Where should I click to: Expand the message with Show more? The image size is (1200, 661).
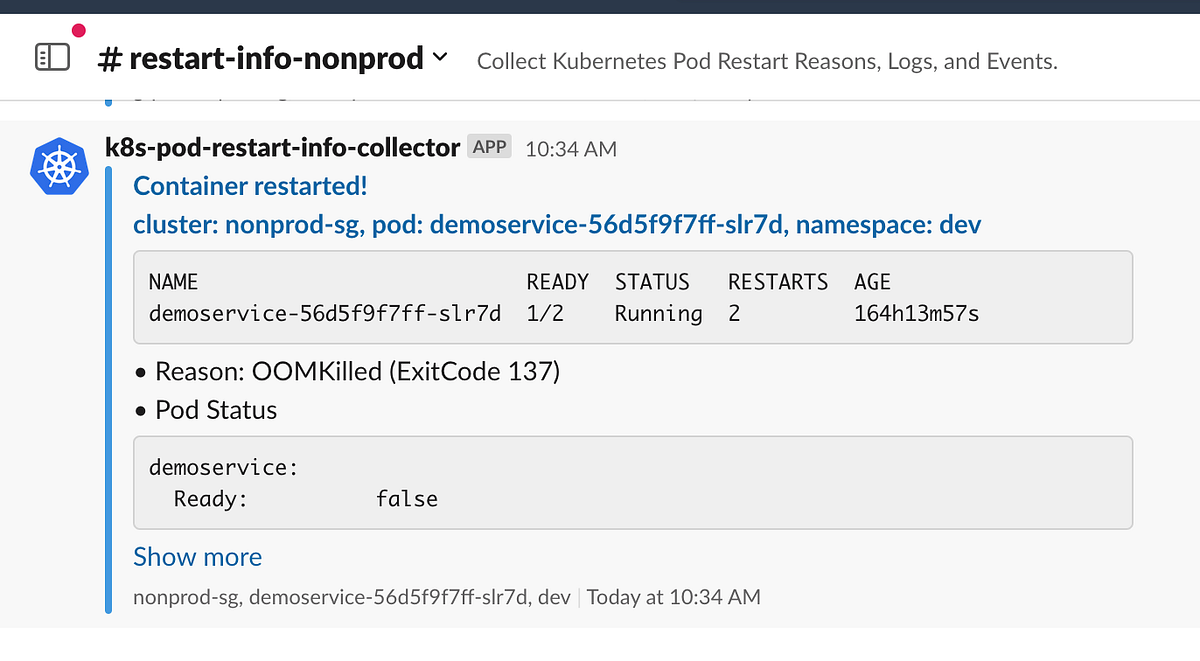coord(197,557)
